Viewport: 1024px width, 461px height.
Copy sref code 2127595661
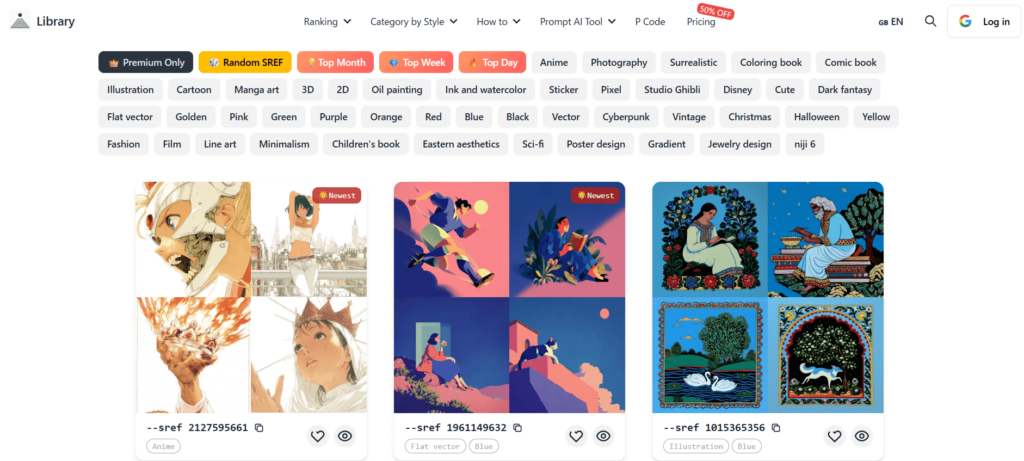[259, 428]
